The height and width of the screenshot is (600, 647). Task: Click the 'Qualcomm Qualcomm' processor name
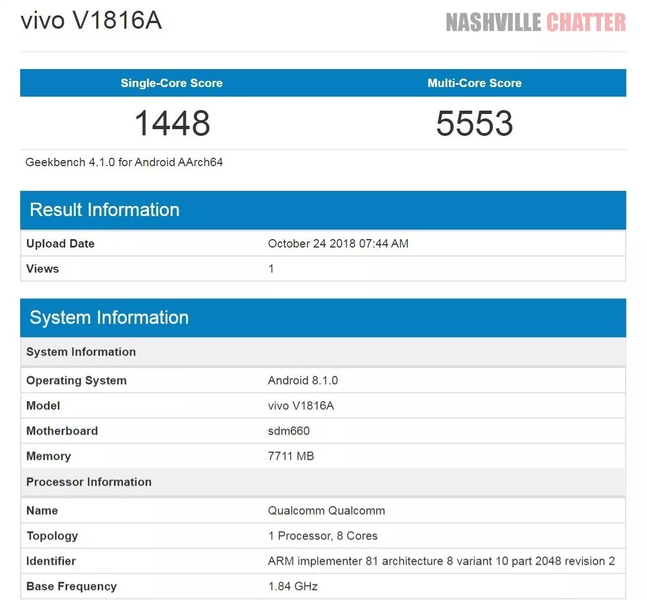pyautogui.click(x=326, y=510)
